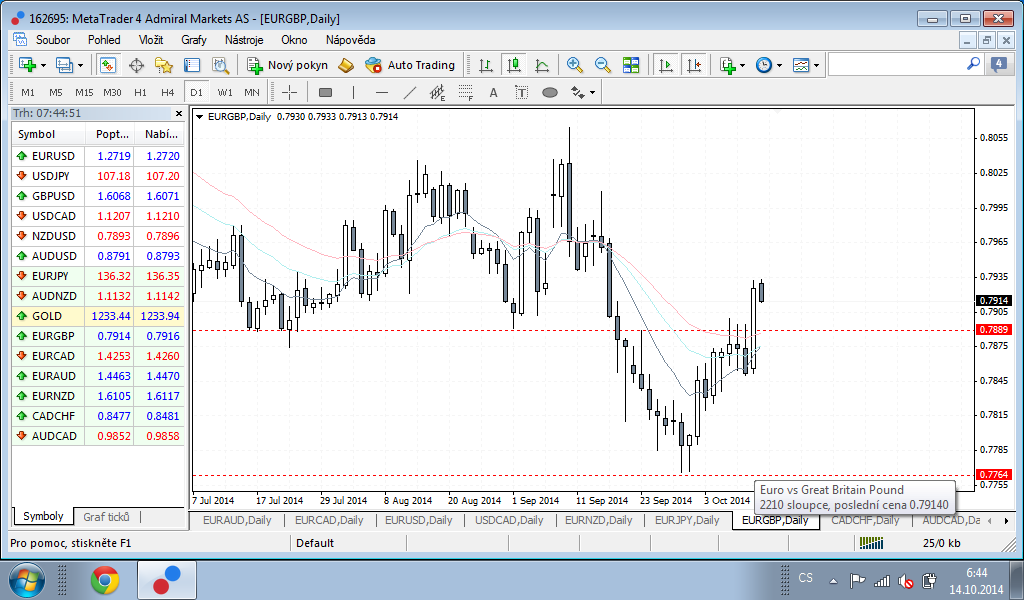Screen dimensions: 1024x600
Task: Switch to the EURUSD,Daily chart tab
Action: click(x=419, y=520)
